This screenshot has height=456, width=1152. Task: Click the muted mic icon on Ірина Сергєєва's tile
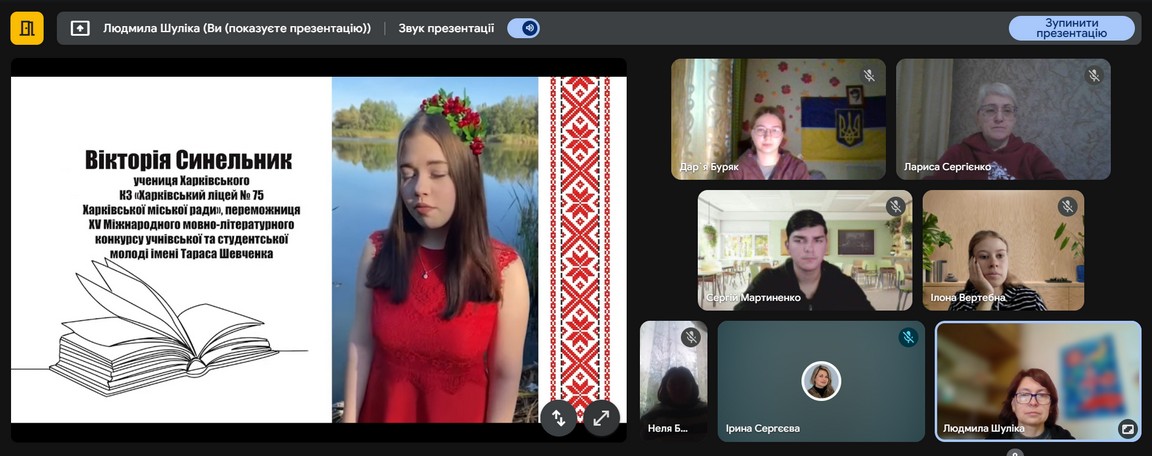907,337
